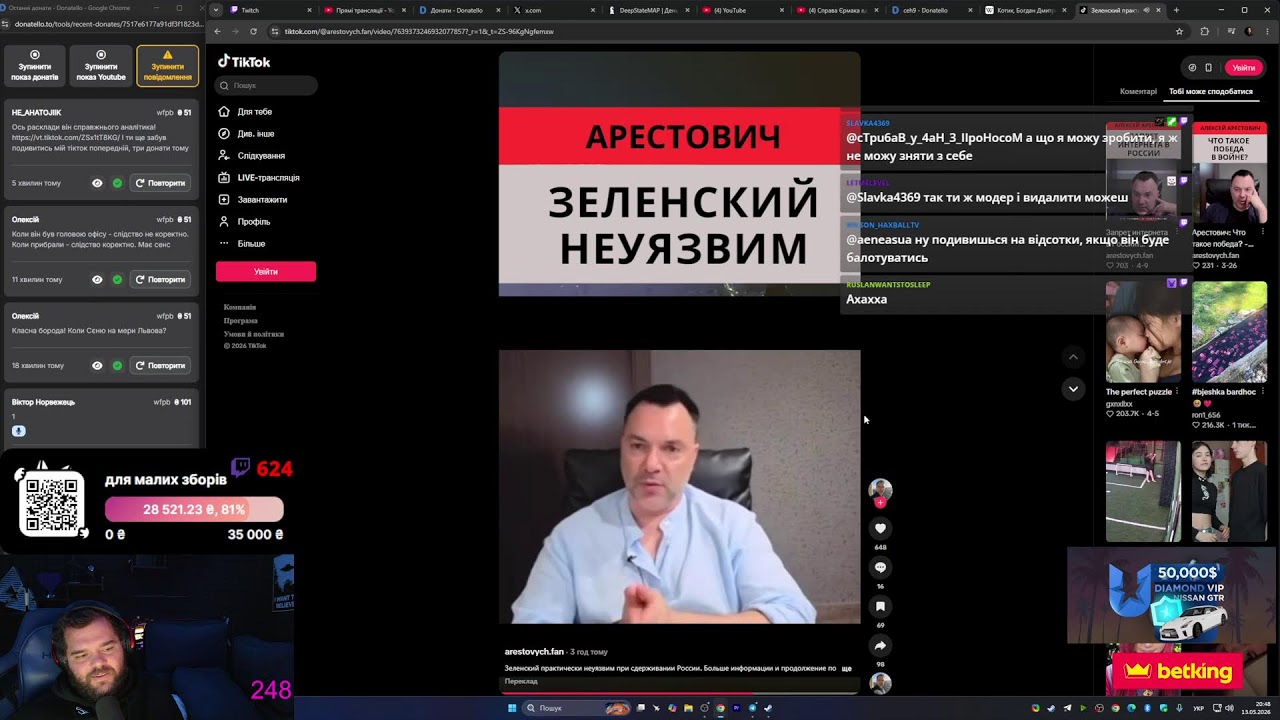Go back in browser history
Screen dimensions: 1280x720
pos(217,31)
